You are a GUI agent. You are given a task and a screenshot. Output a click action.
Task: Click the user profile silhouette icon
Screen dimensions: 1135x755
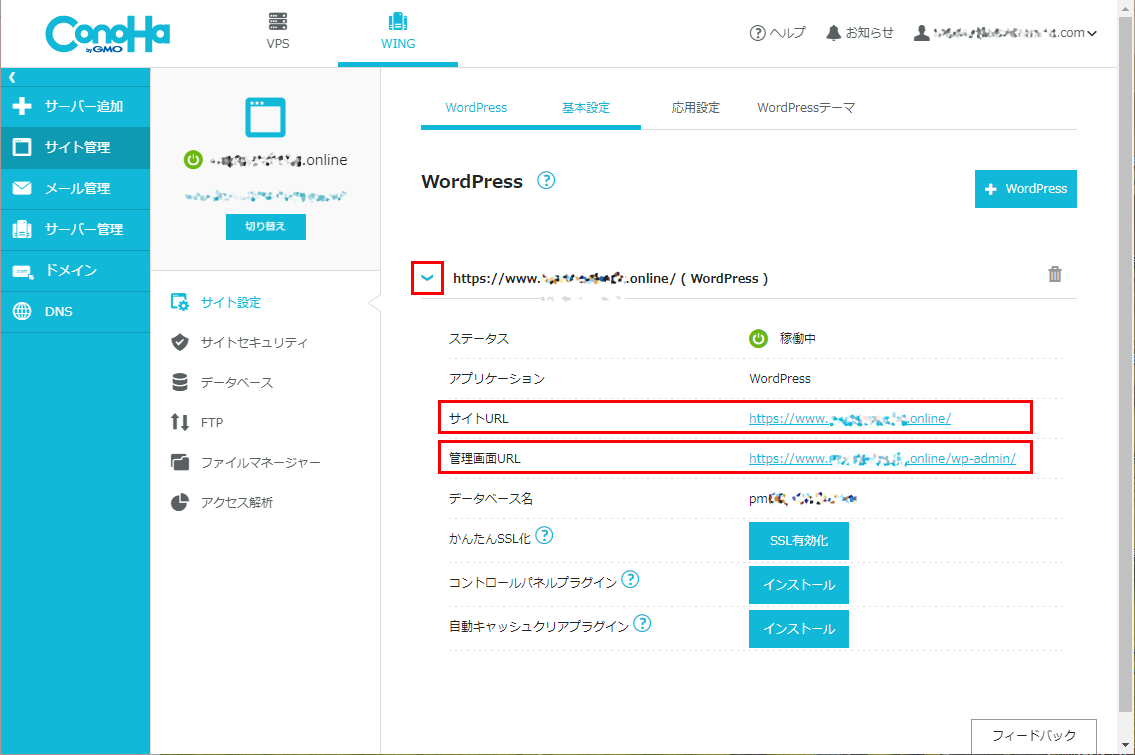click(x=921, y=33)
